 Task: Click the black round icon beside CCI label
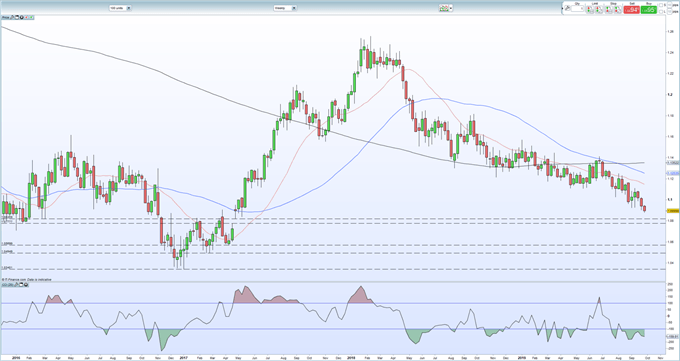[26, 285]
